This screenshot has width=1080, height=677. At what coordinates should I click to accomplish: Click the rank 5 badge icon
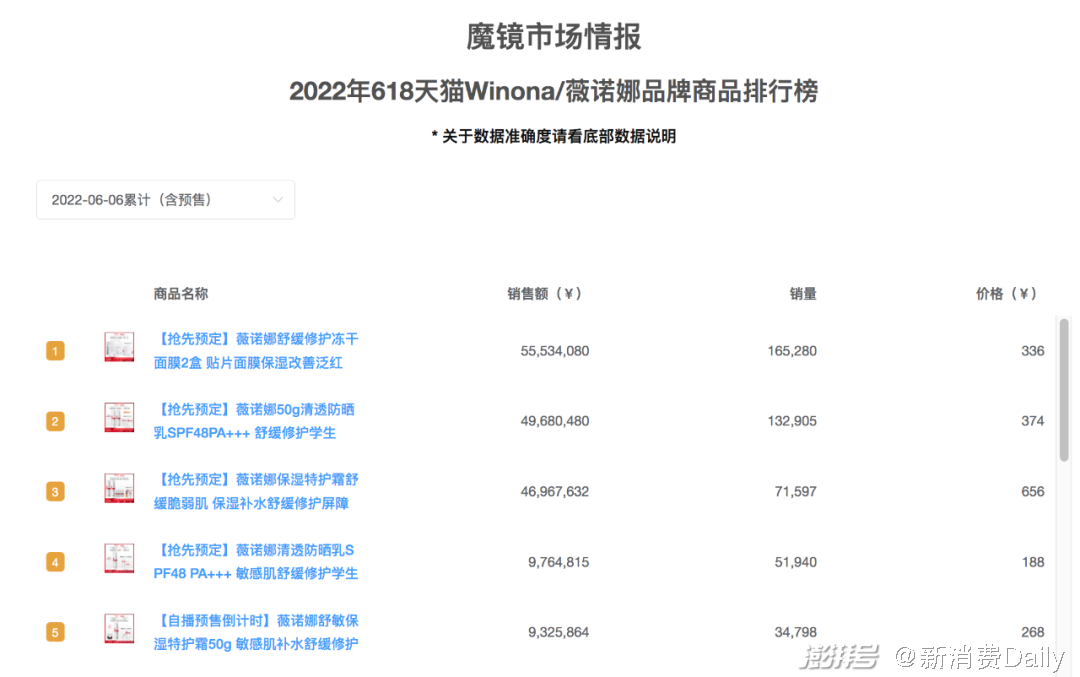point(55,632)
